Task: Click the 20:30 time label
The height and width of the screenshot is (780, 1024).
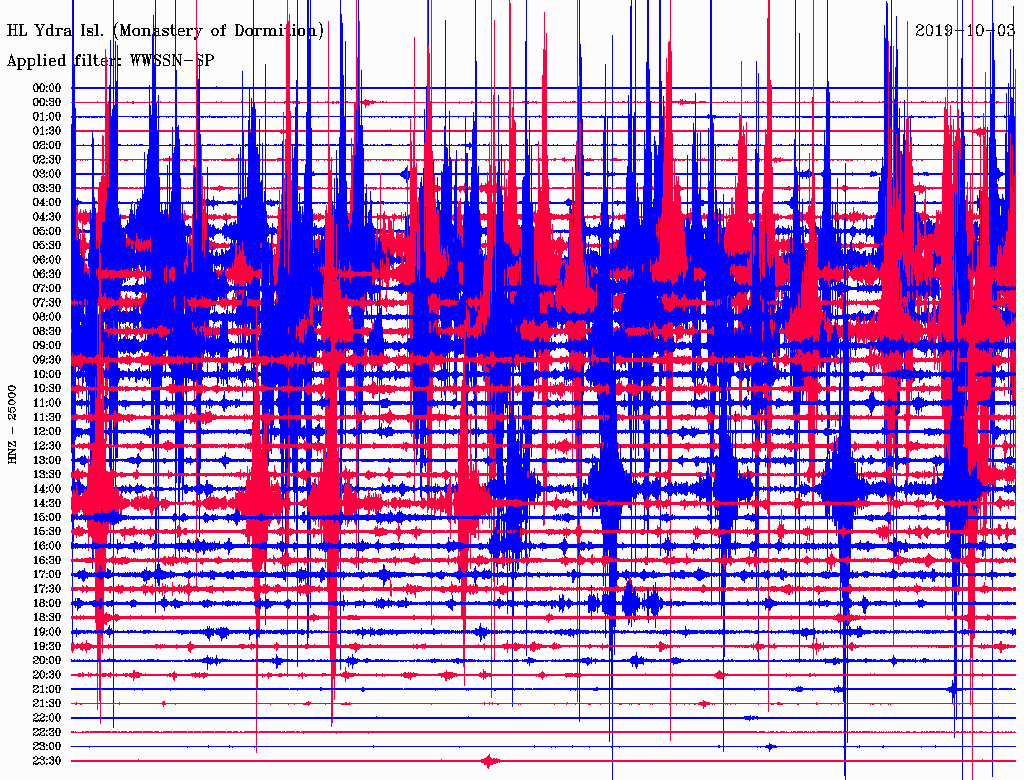Action: click(x=47, y=675)
